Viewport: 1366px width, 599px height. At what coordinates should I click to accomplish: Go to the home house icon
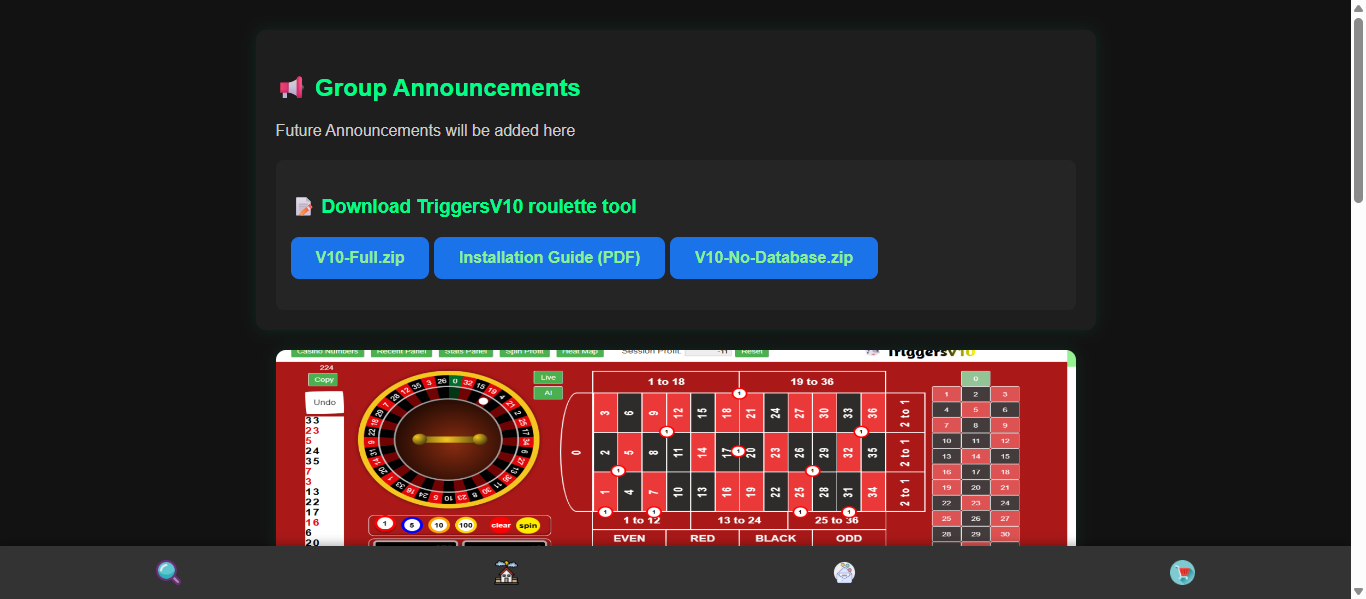pos(506,572)
